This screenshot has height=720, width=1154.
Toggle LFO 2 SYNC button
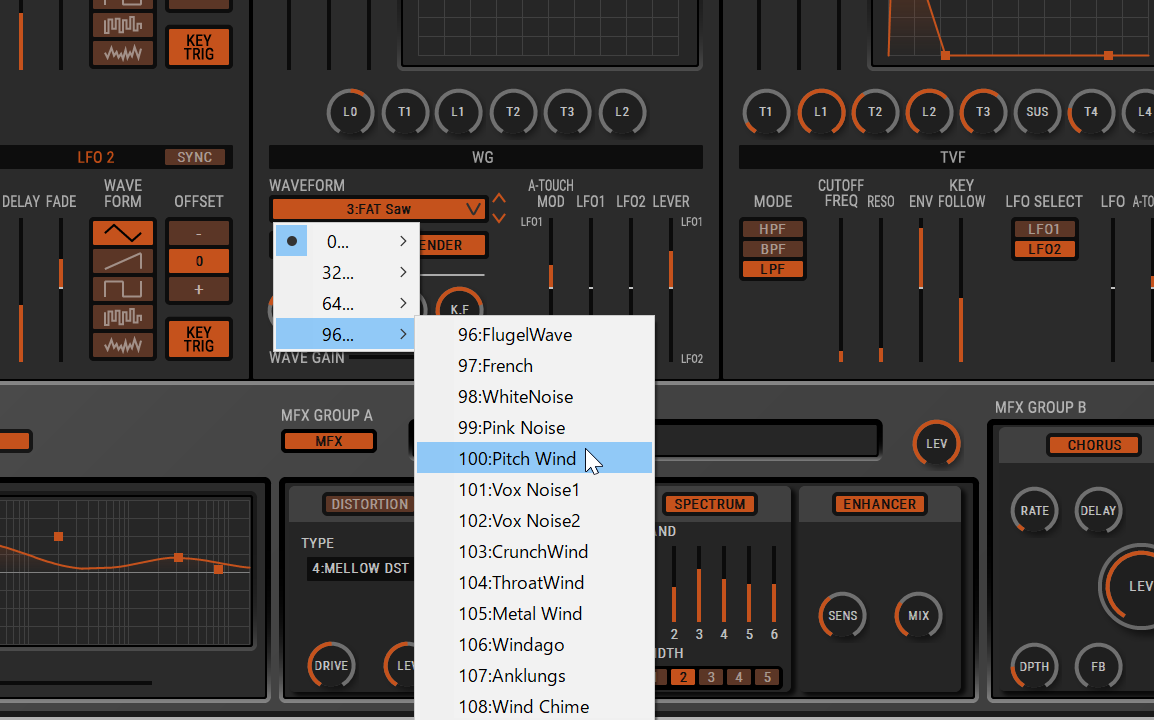point(194,157)
